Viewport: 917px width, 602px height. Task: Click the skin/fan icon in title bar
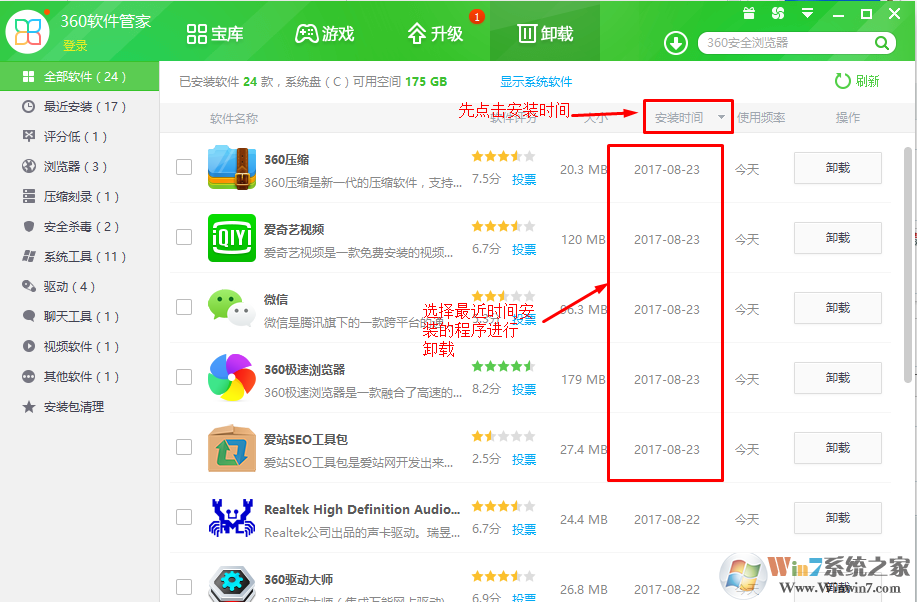click(778, 13)
